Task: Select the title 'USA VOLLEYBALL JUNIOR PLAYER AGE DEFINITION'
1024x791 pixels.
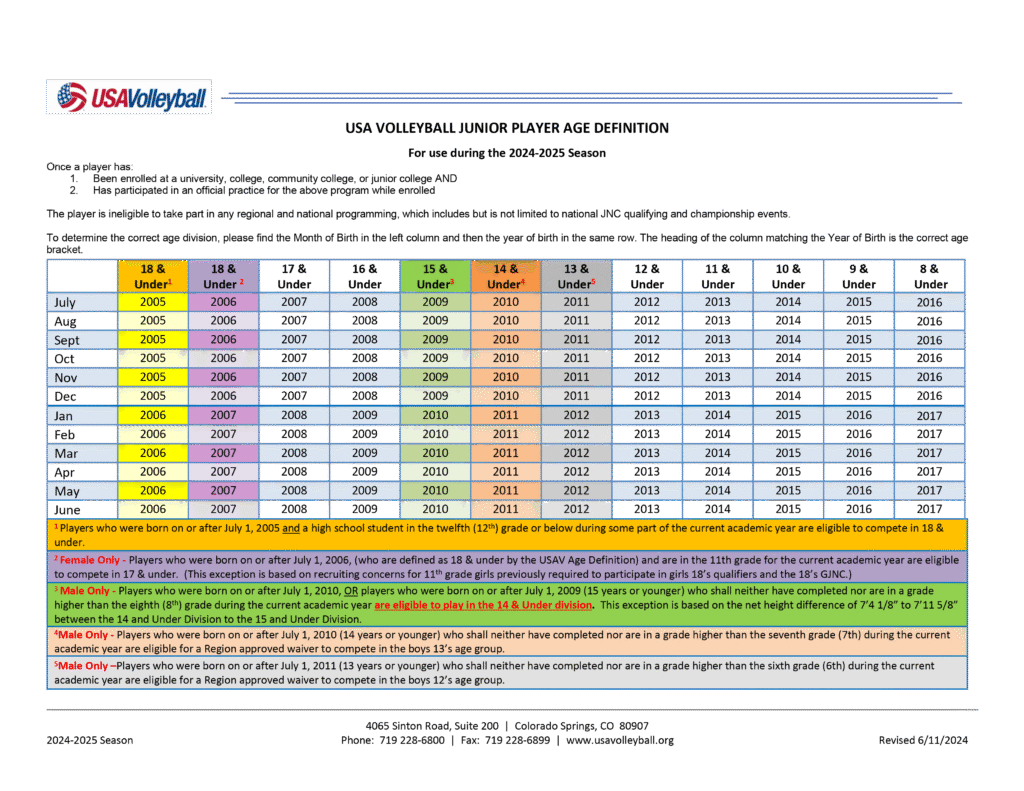Action: pos(507,128)
